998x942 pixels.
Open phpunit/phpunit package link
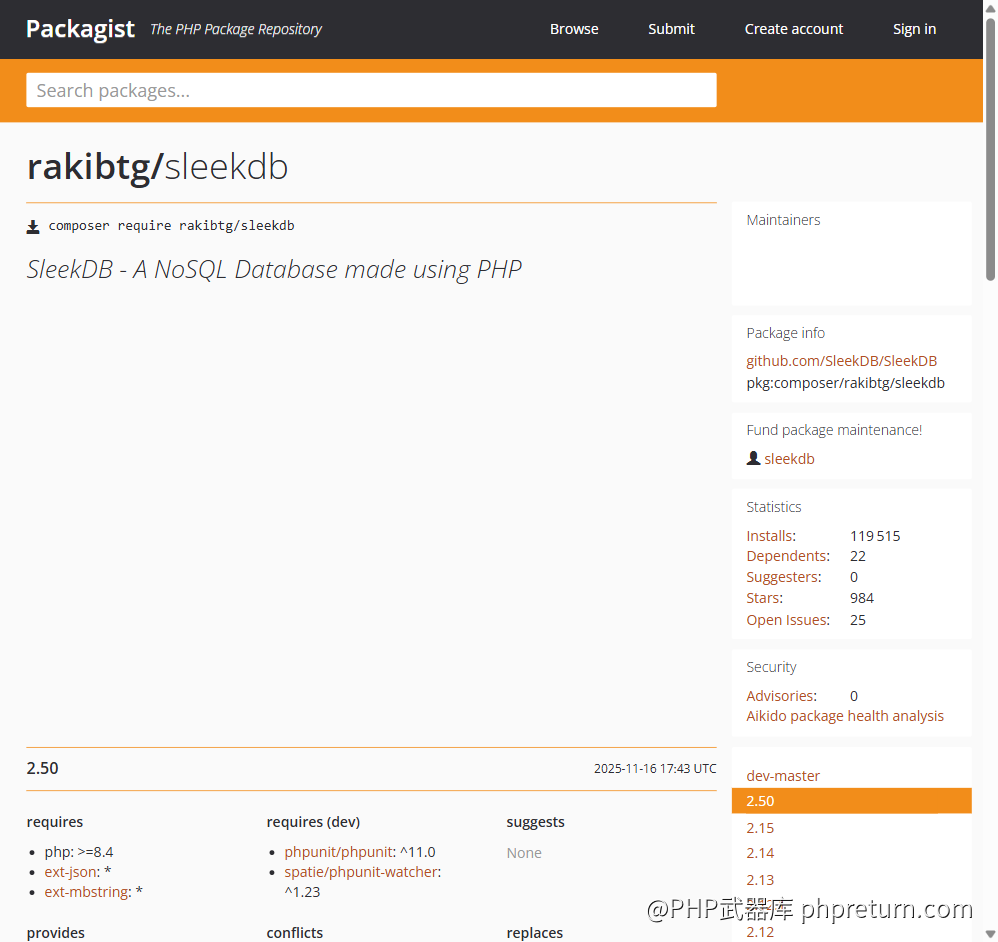point(338,852)
